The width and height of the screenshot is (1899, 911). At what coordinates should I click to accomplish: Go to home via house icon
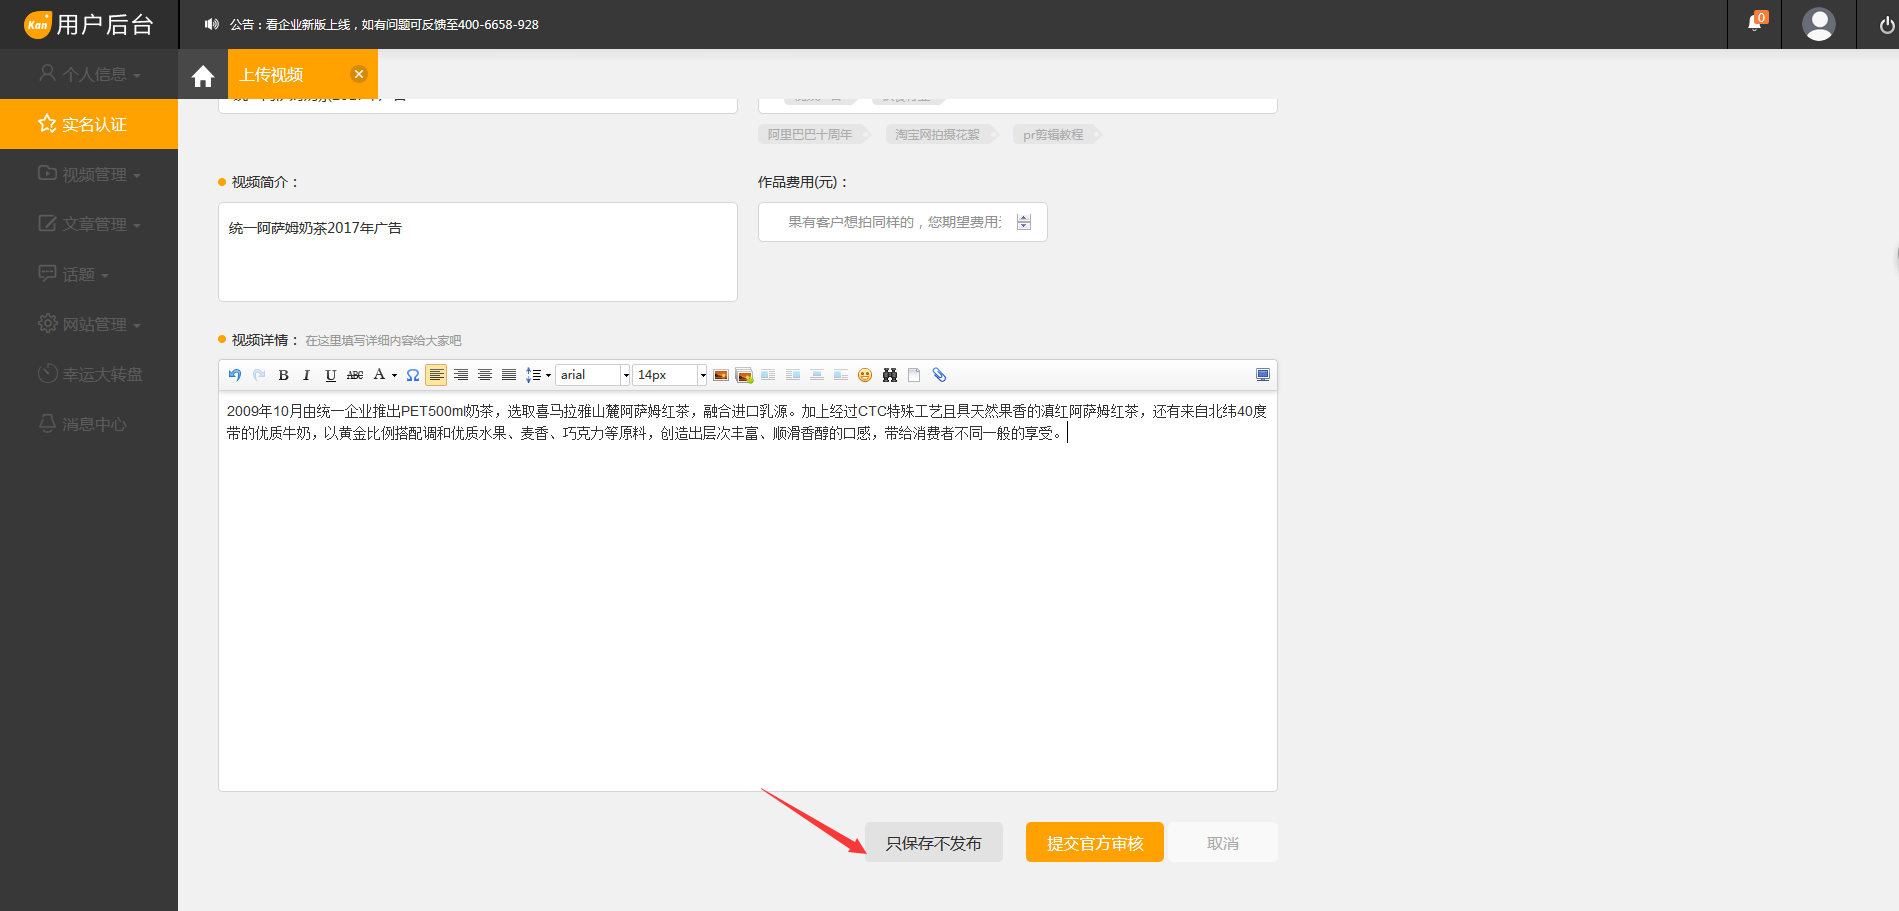[203, 76]
